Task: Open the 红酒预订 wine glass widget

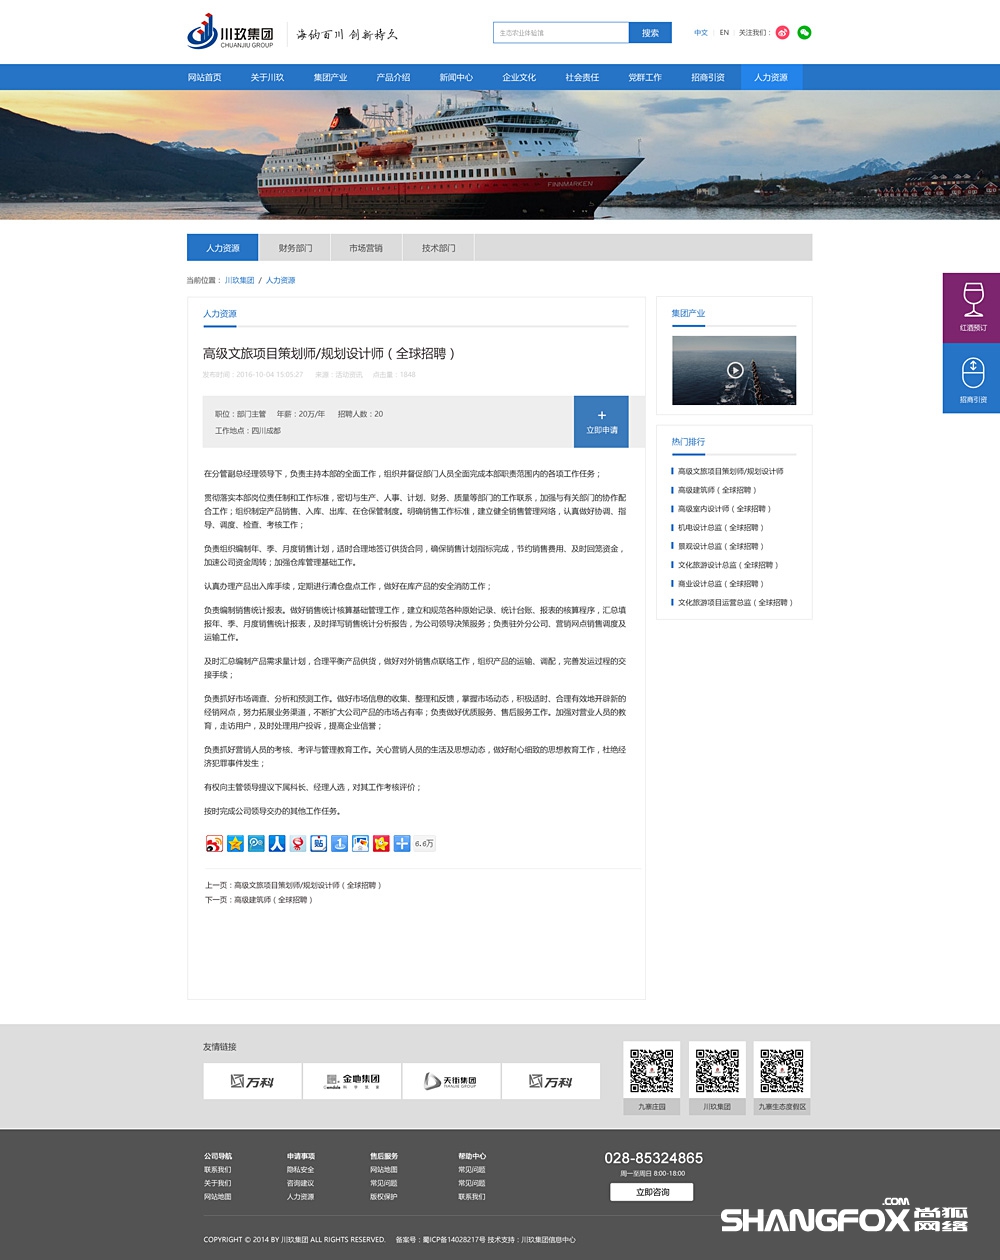Action: pos(972,307)
